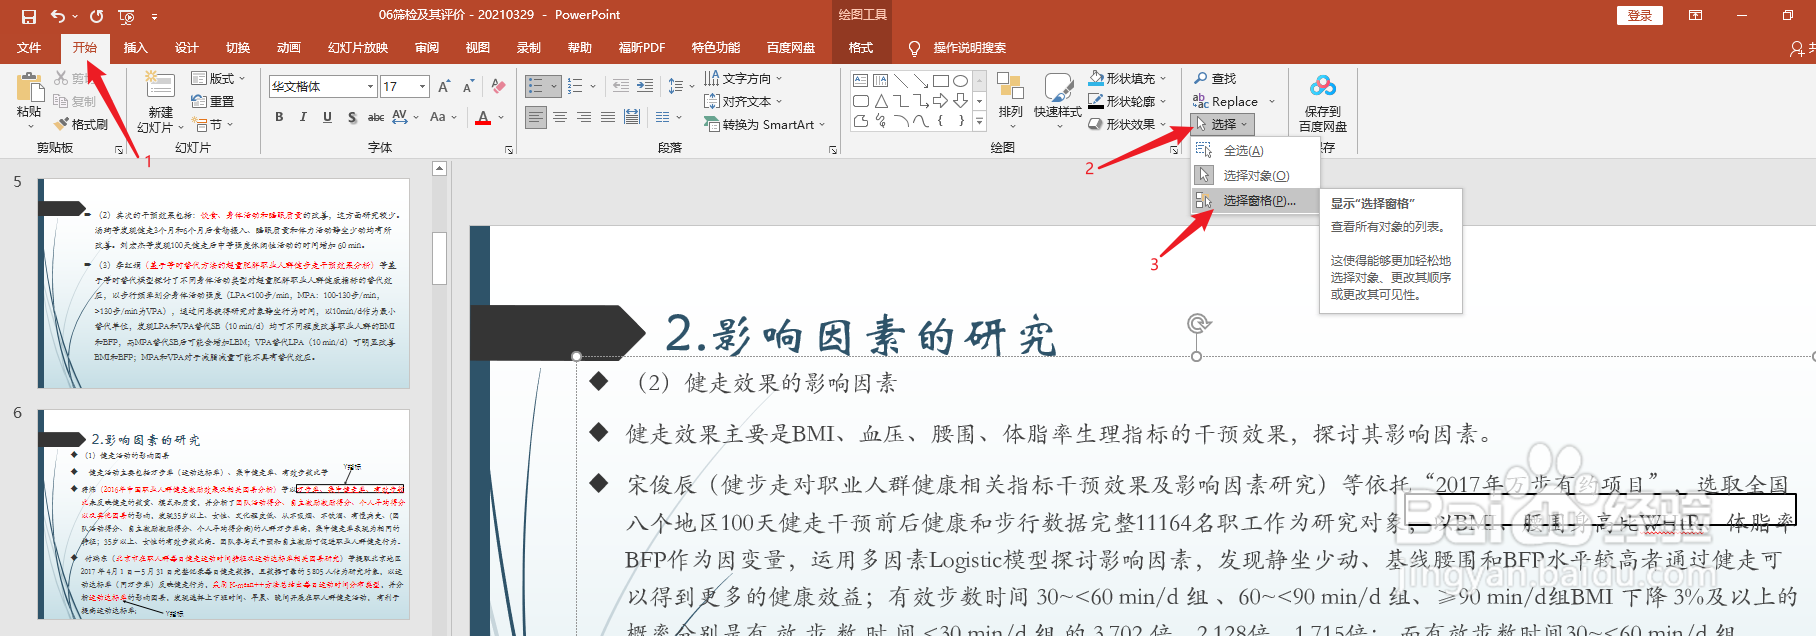Open the File (文件) tab
1816x636 pixels.
point(29,47)
